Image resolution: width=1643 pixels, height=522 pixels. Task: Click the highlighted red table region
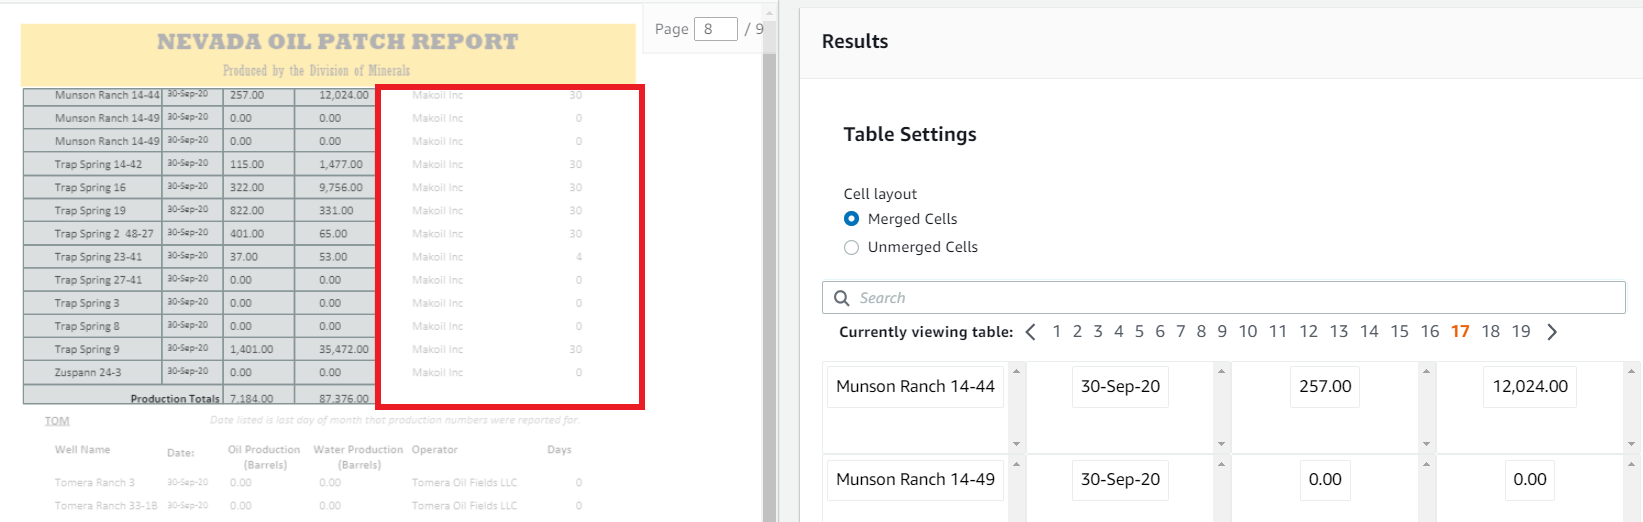[x=510, y=247]
